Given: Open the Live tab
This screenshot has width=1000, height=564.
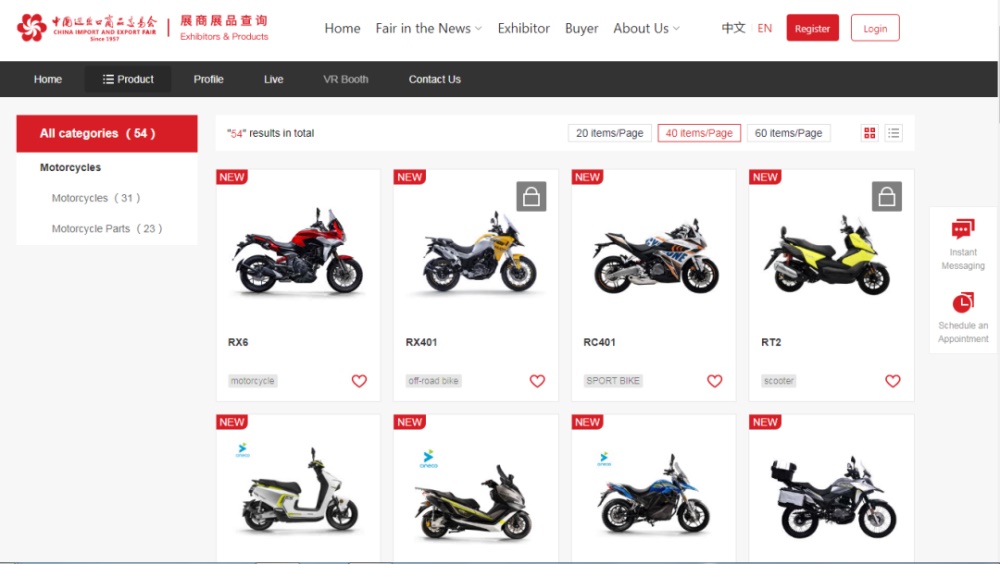Looking at the screenshot, I should 273,79.
